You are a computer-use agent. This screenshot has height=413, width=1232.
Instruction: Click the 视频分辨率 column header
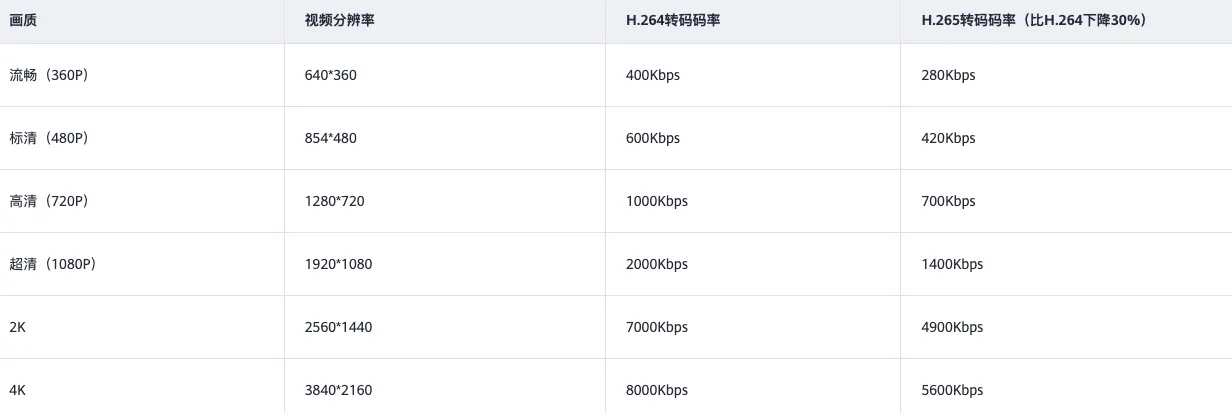pyautogui.click(x=337, y=20)
